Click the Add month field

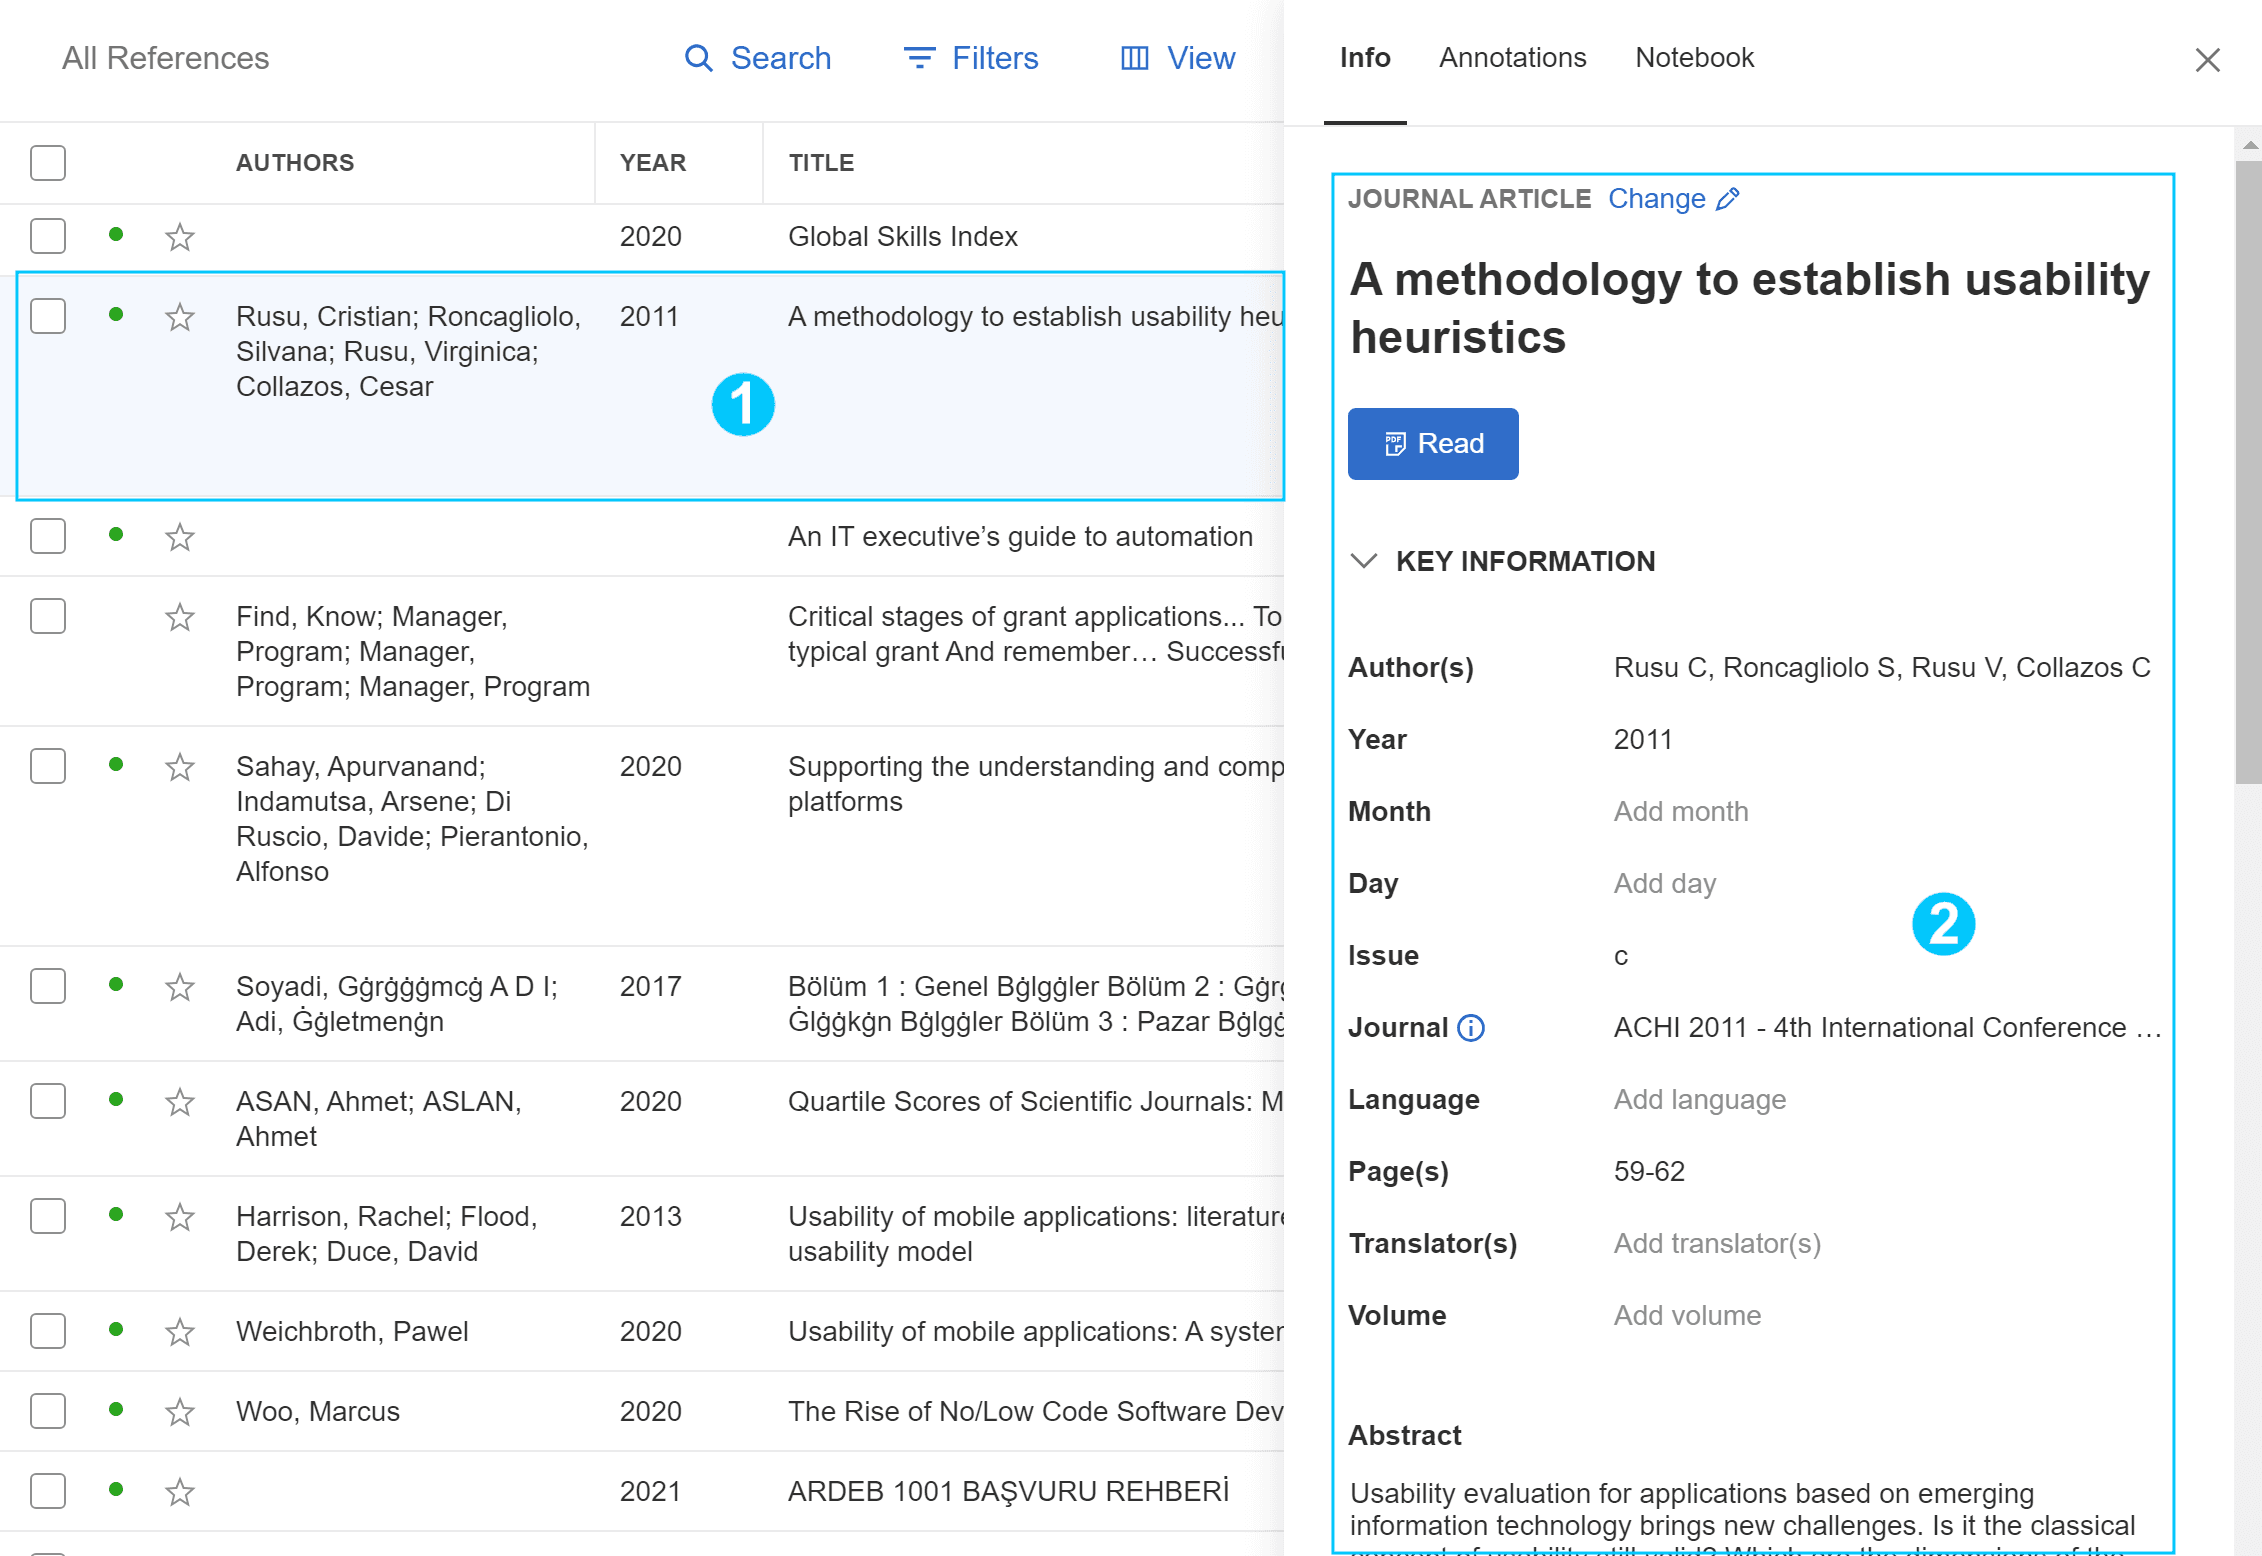[x=1680, y=812]
